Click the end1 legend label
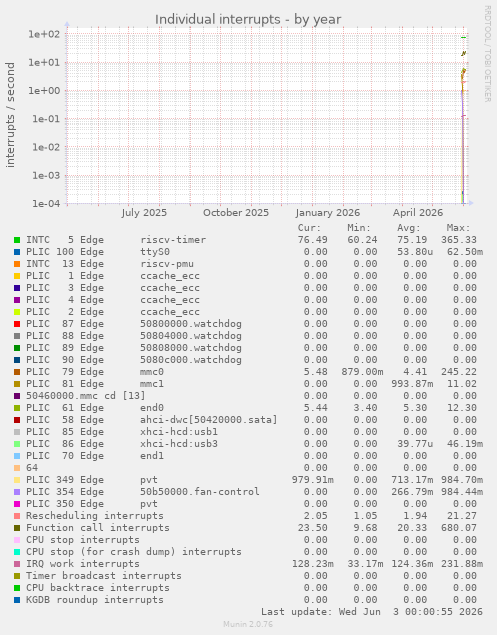Image resolution: width=497 pixels, height=635 pixels. pyautogui.click(x=152, y=456)
